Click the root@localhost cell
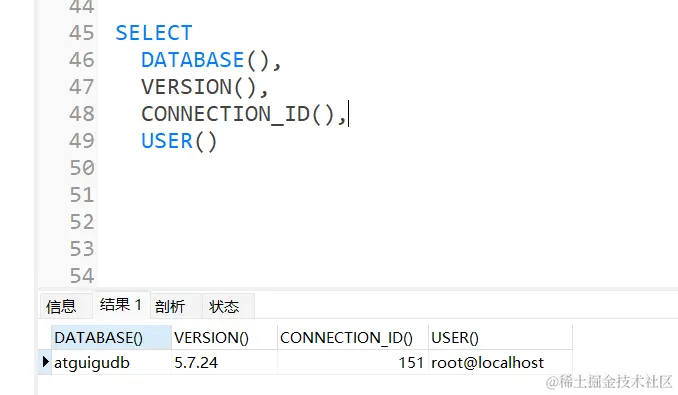The image size is (678, 395). [x=500, y=362]
